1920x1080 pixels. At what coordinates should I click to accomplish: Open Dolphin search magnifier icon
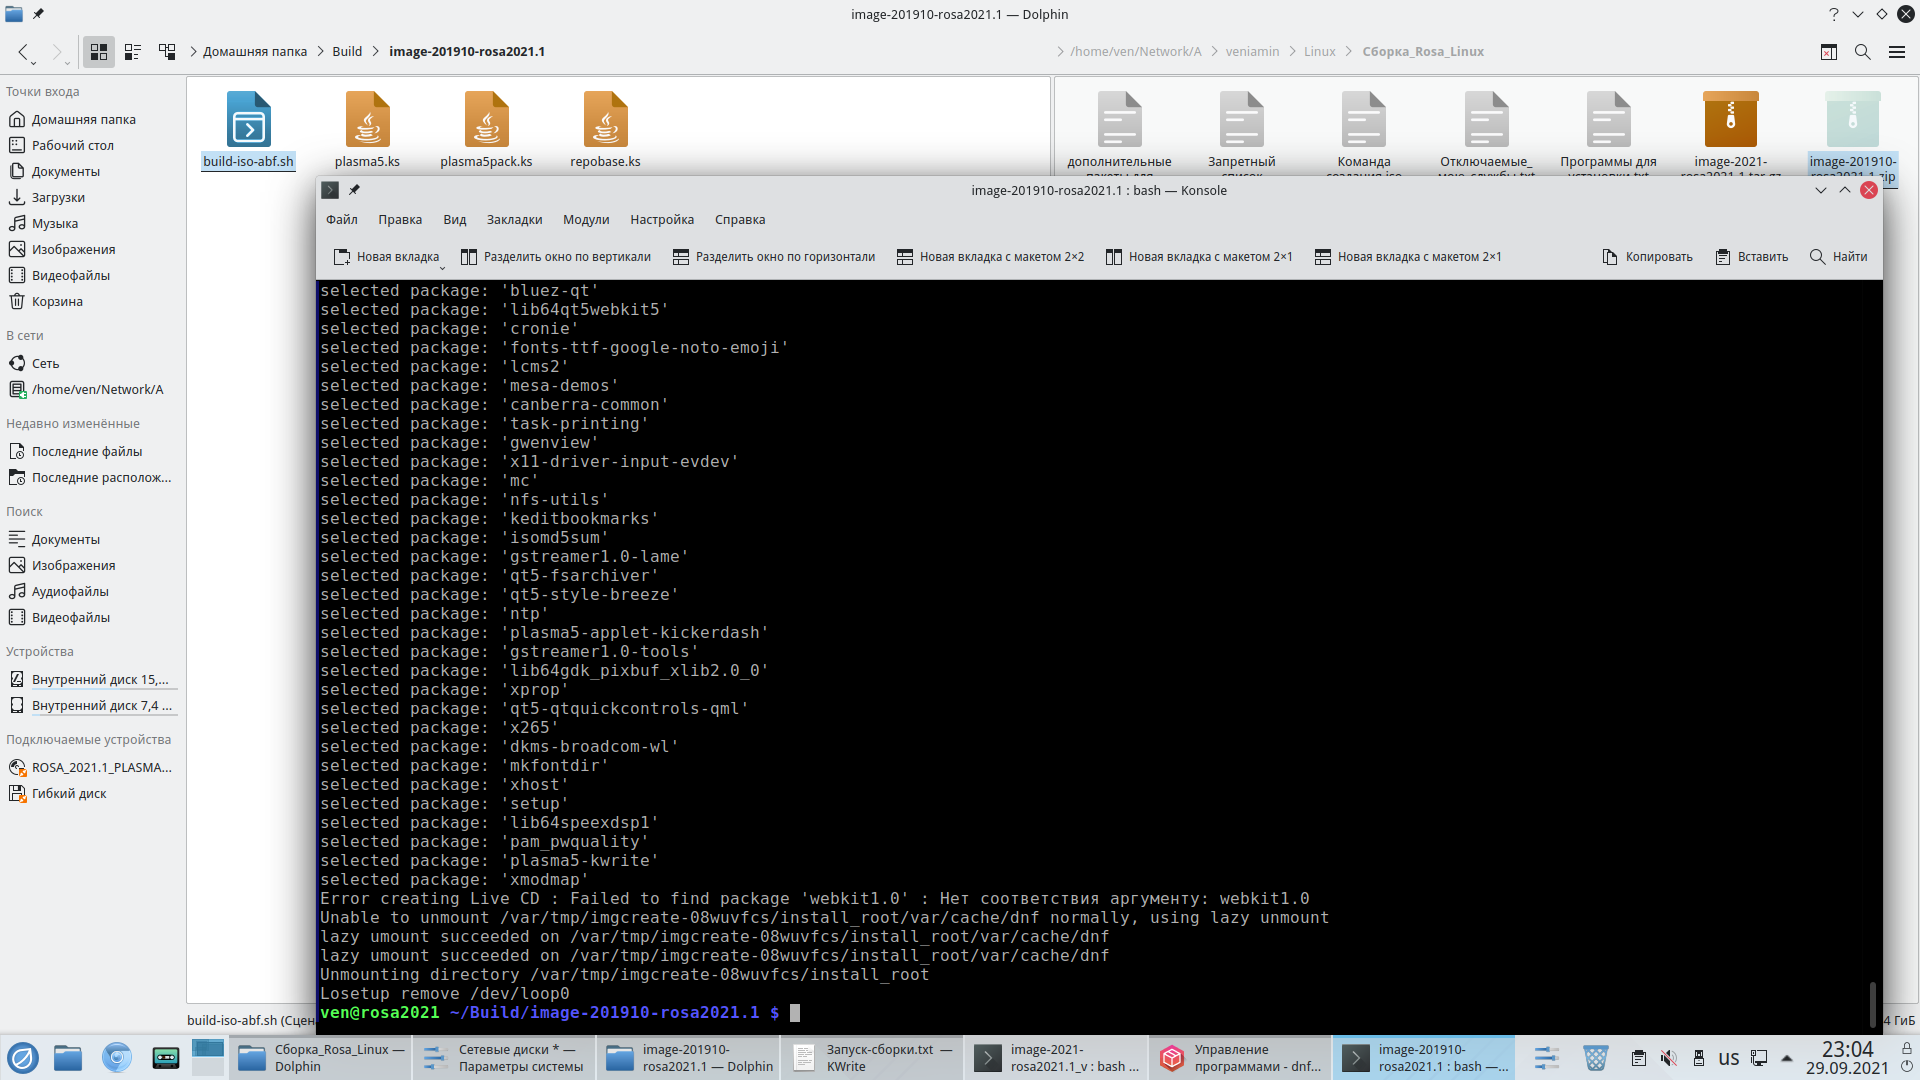[x=1862, y=52]
